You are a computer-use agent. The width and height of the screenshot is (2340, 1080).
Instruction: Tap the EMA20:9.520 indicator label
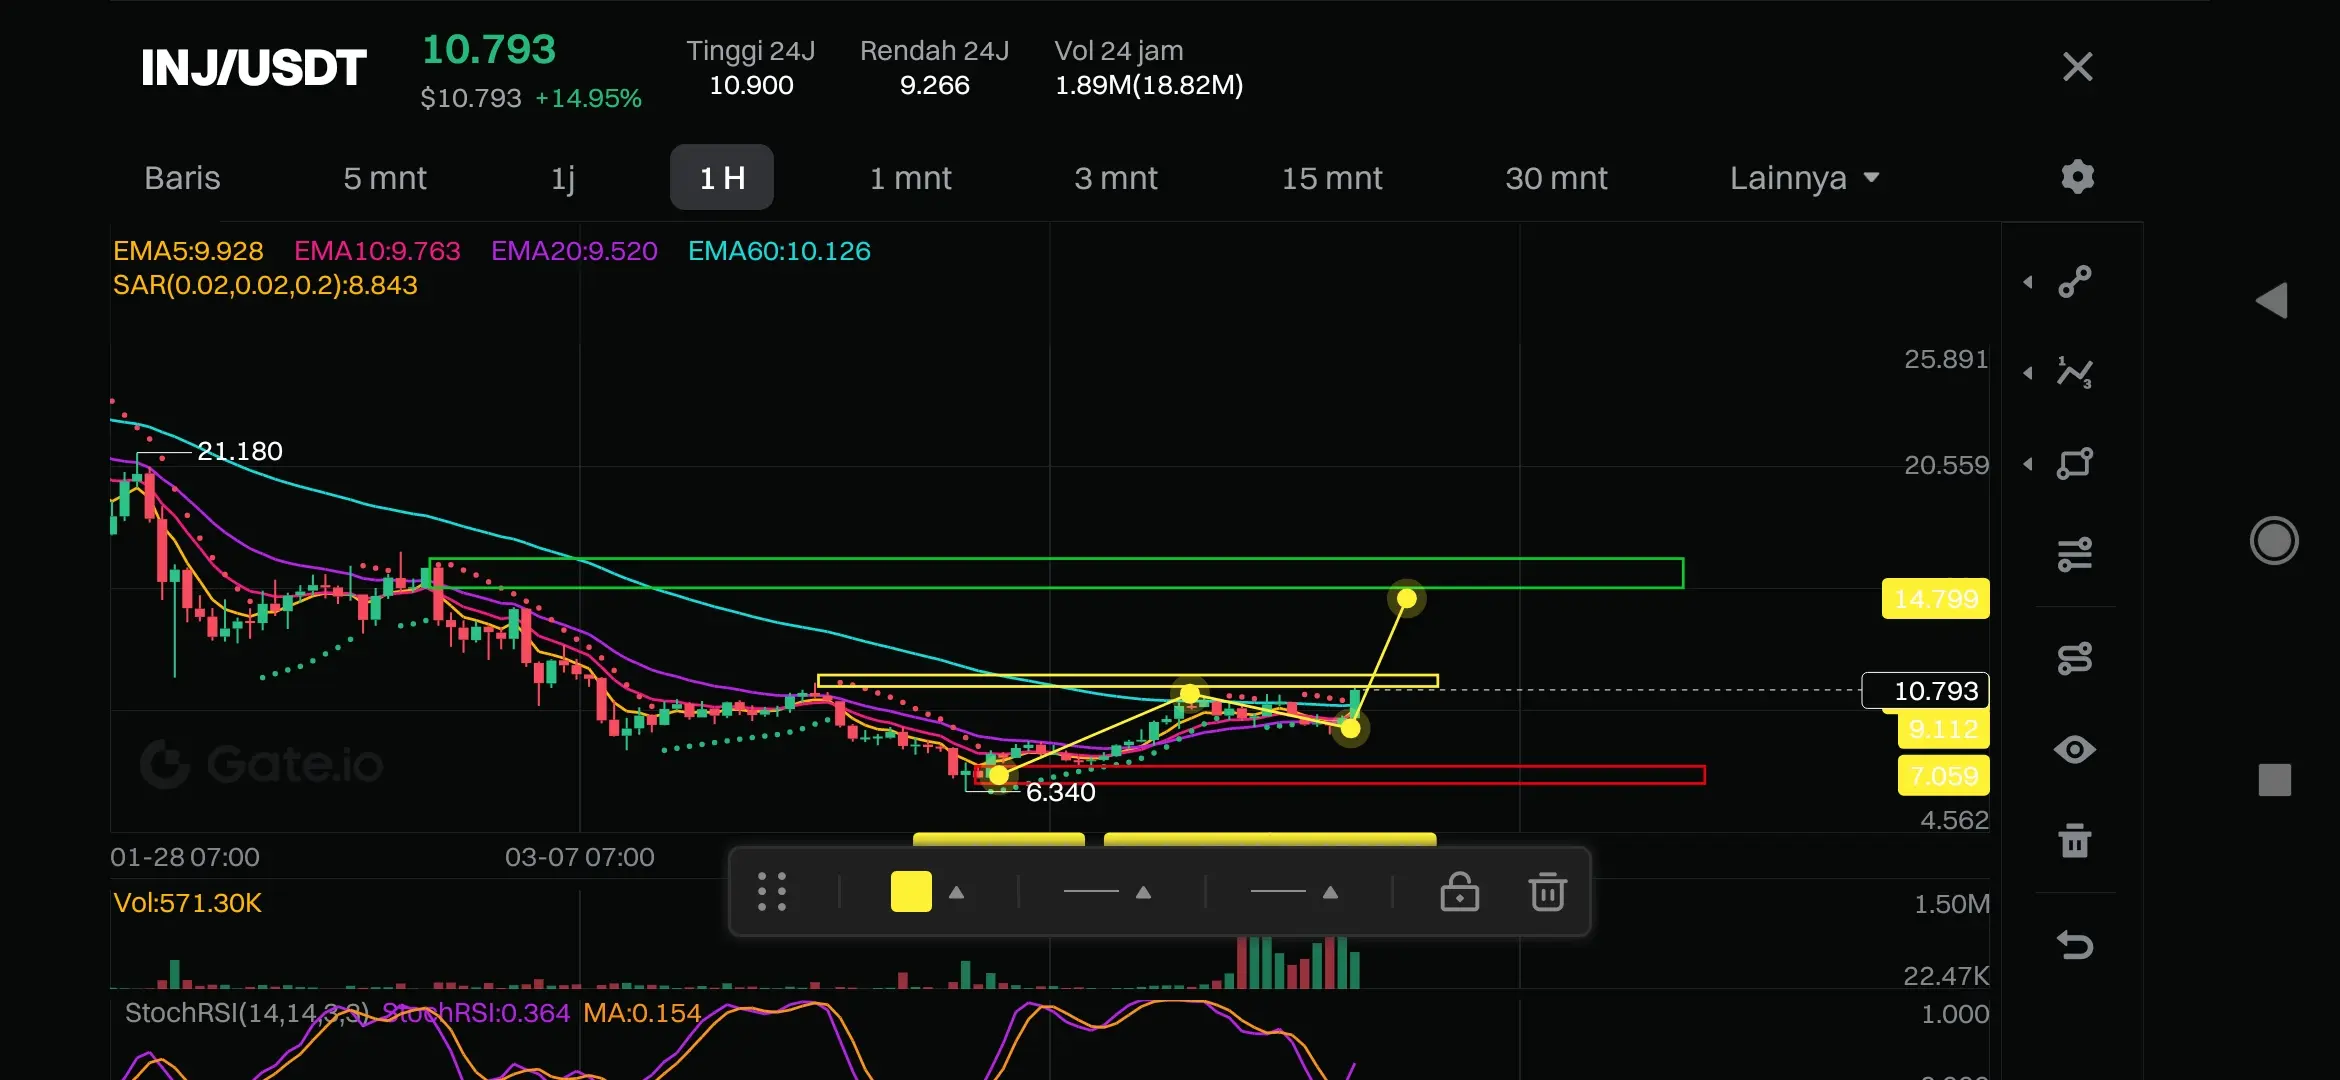click(x=574, y=251)
